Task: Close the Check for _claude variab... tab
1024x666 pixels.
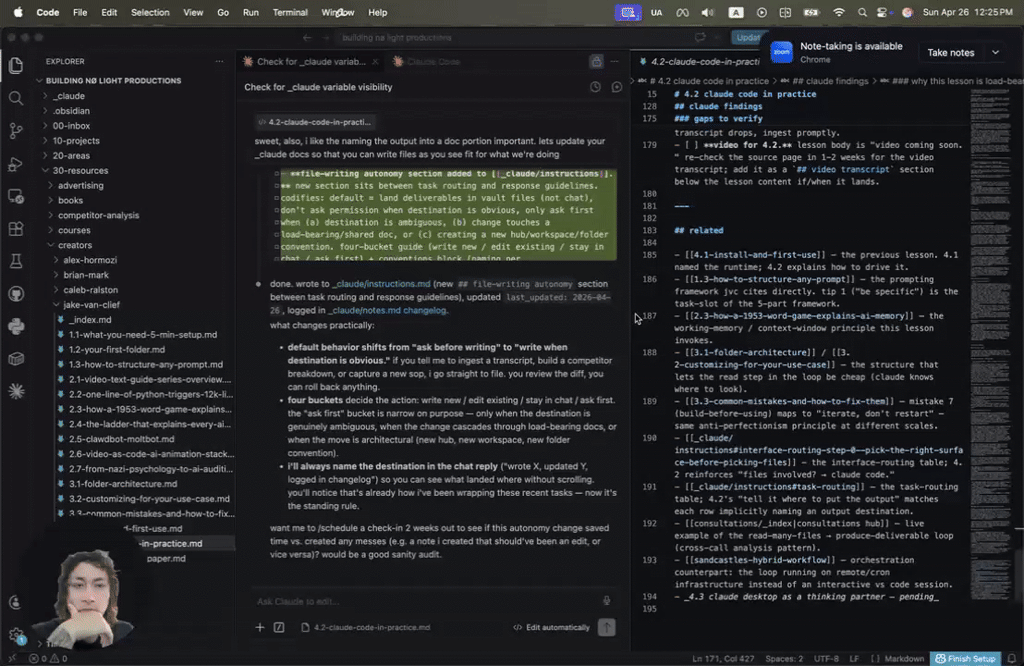Action: (x=375, y=61)
